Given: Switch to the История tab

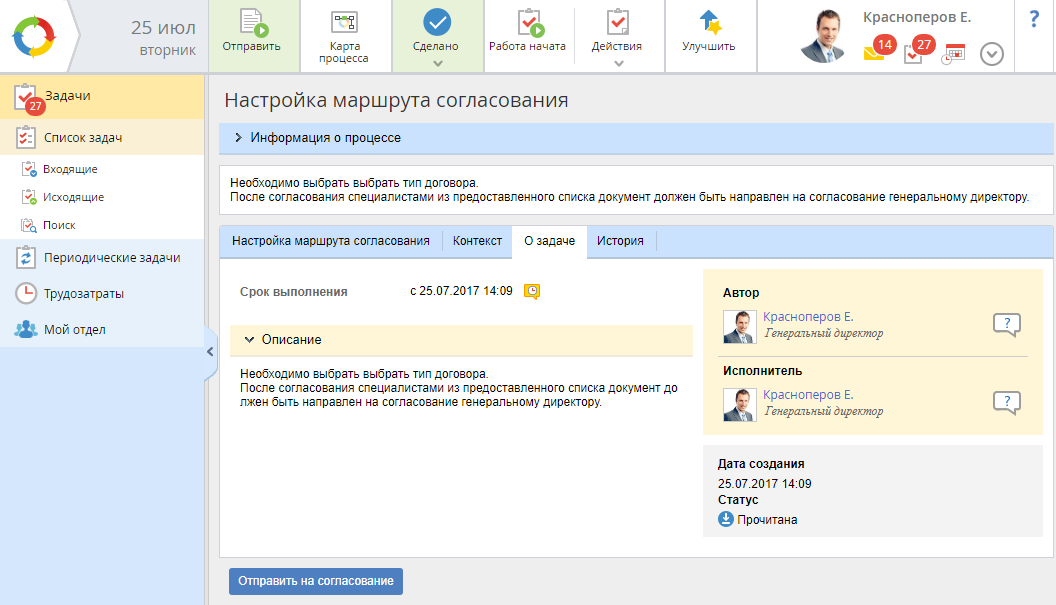Looking at the screenshot, I should 620,241.
